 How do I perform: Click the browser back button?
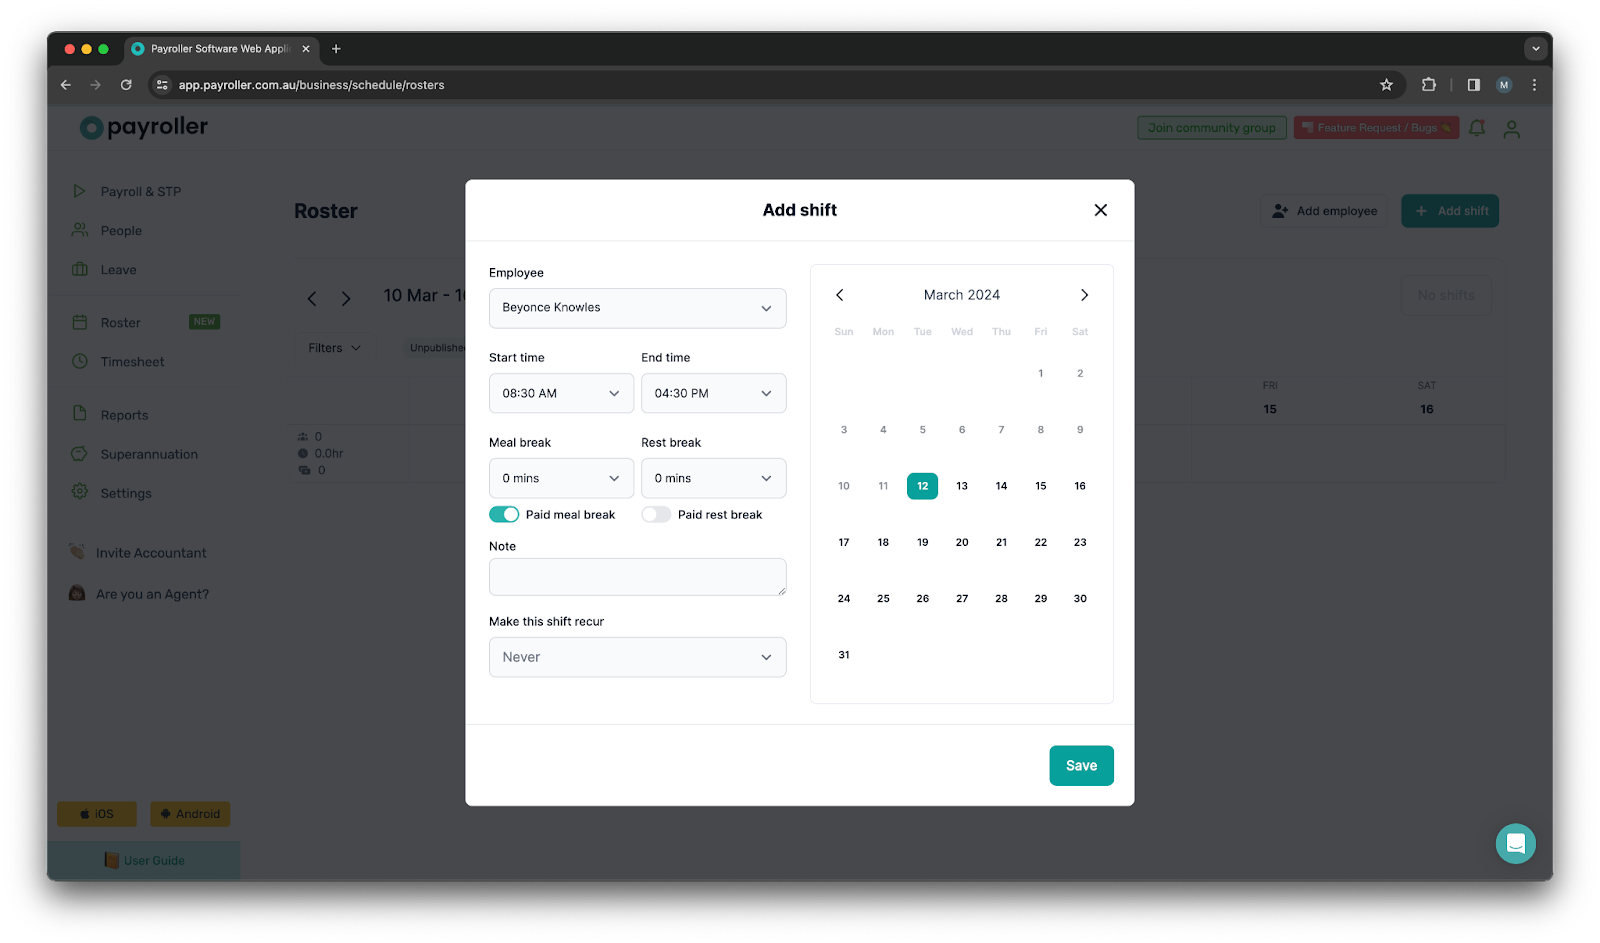(x=66, y=85)
